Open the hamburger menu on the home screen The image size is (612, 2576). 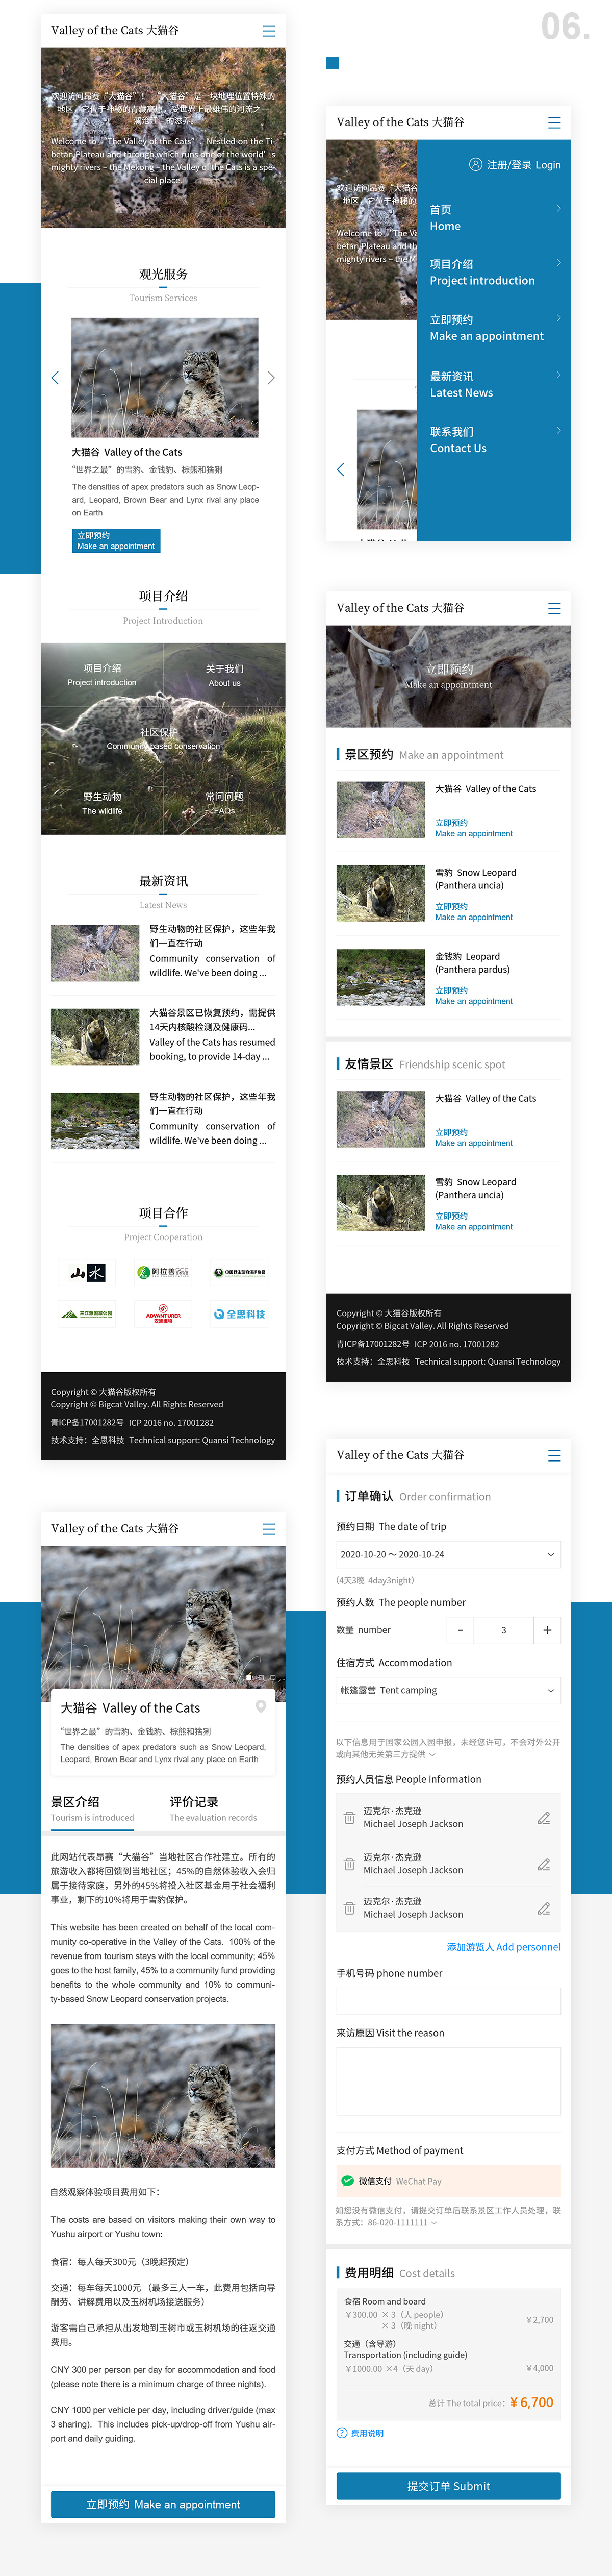click(x=268, y=31)
